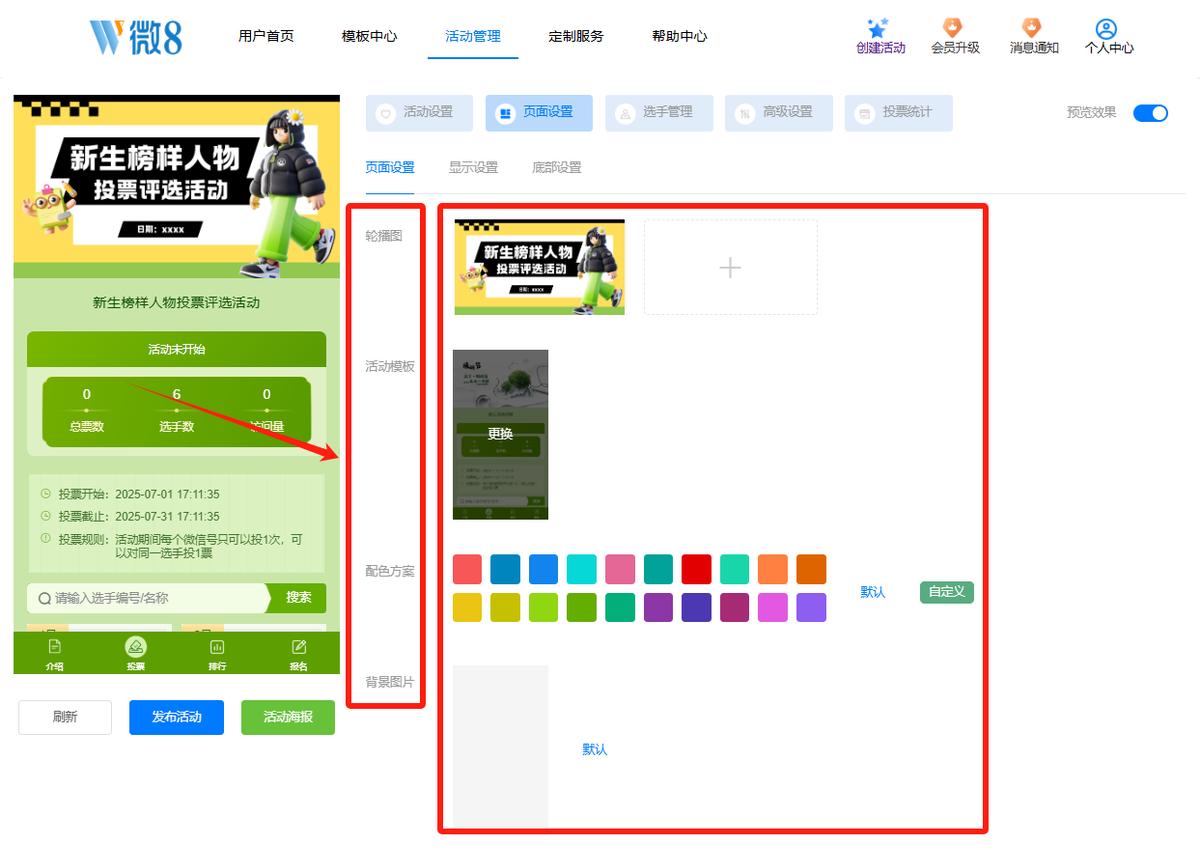This screenshot has width=1200, height=850.
Task: Click 背景图片 label
Action: click(x=390, y=682)
